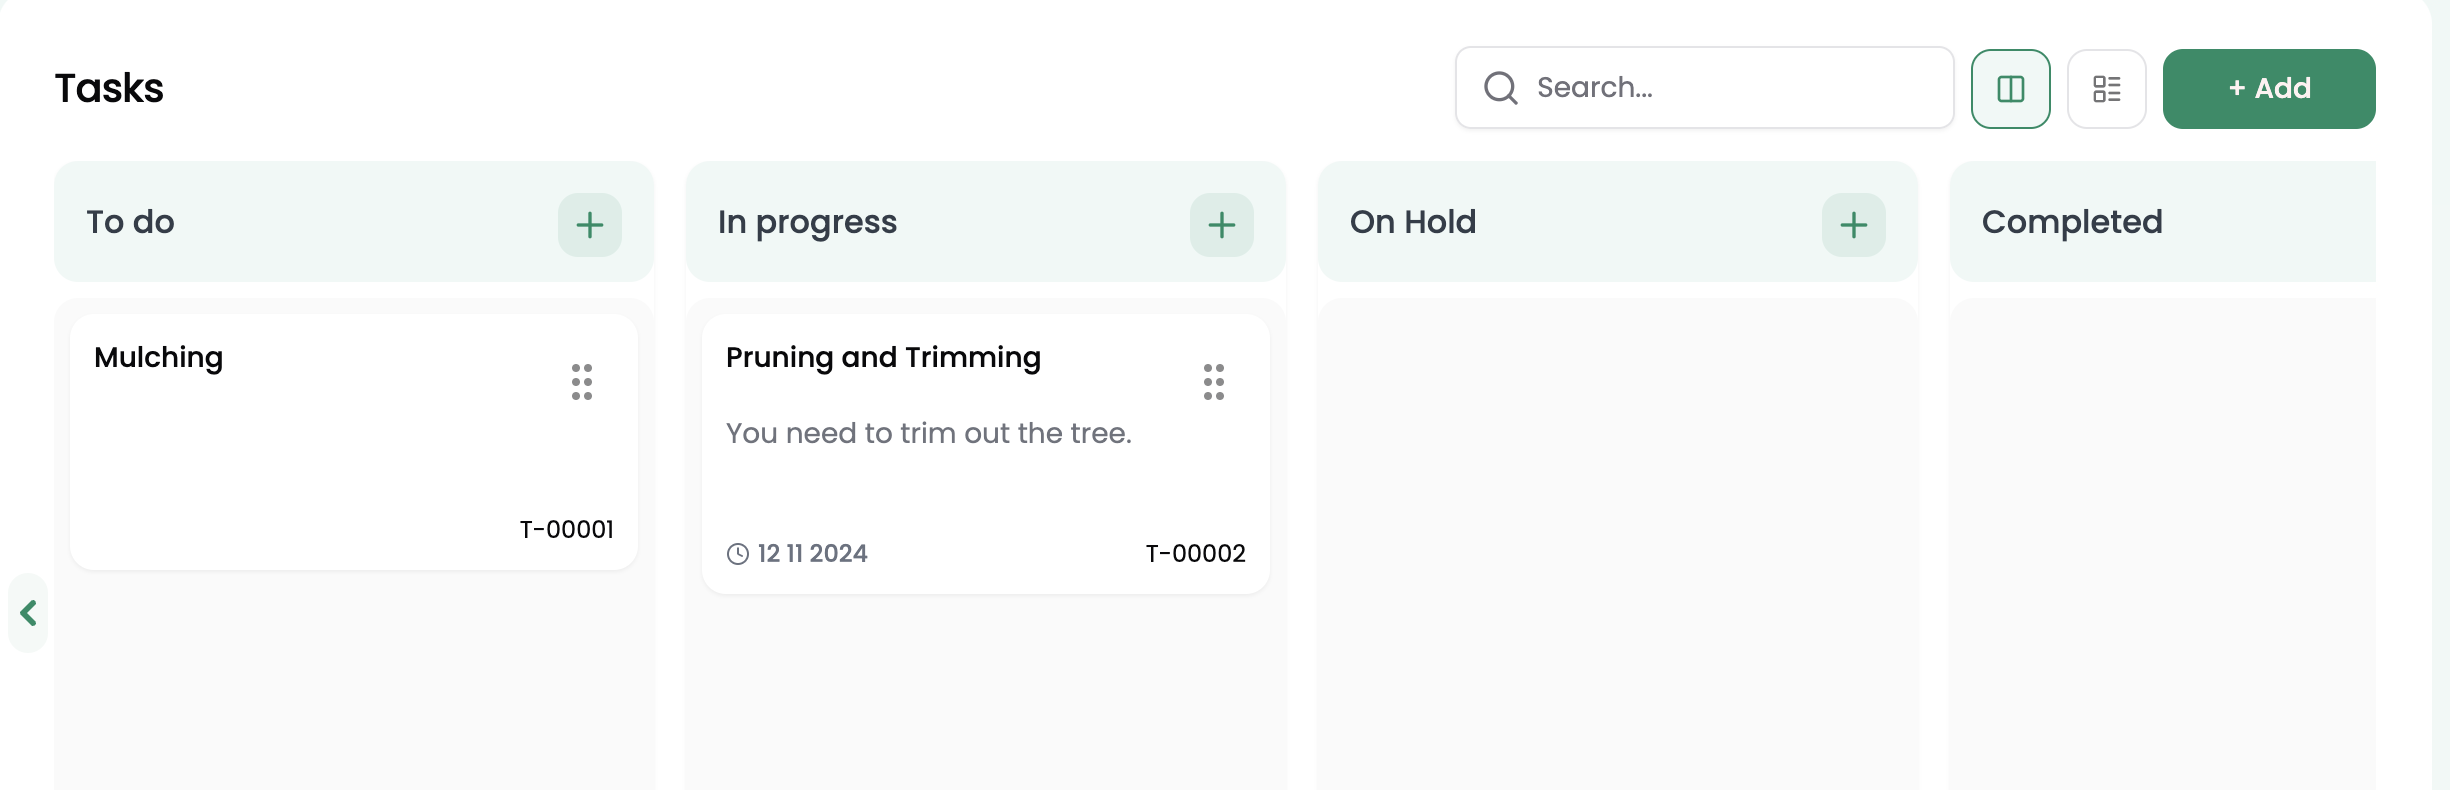Image resolution: width=2450 pixels, height=790 pixels.
Task: Select the On Hold column header
Action: tap(1412, 222)
